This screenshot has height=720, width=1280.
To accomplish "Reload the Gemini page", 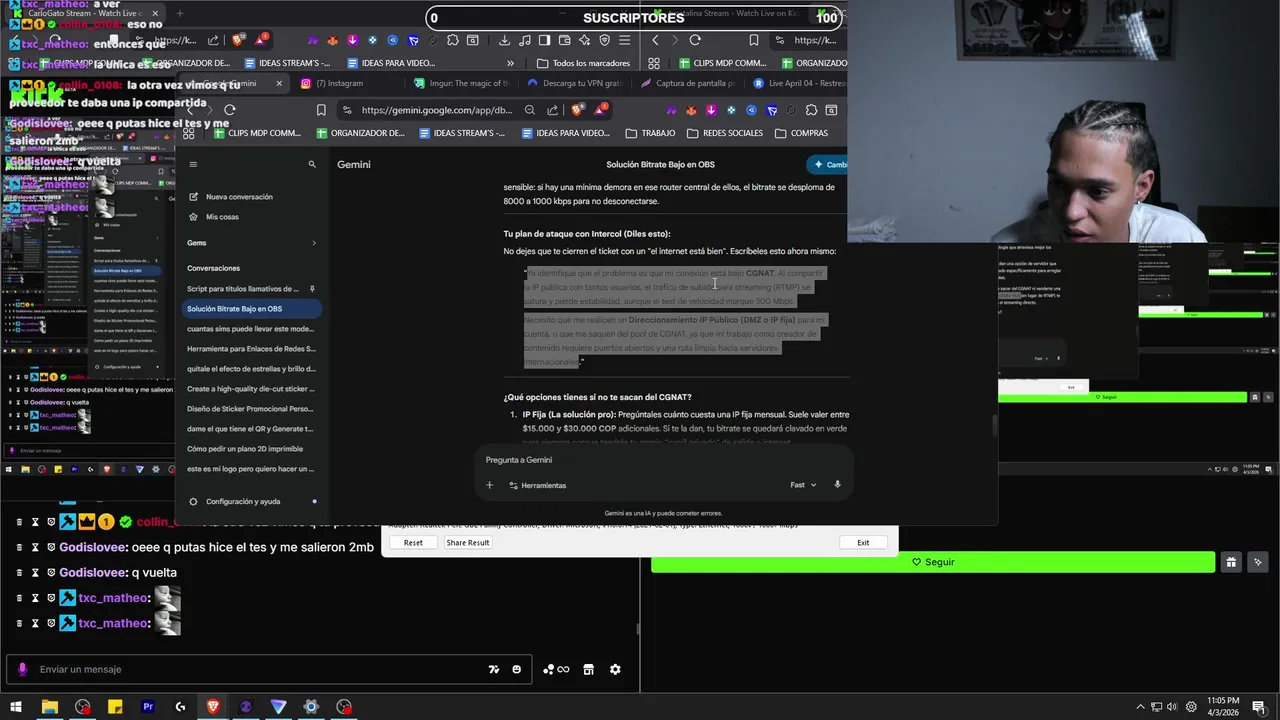I will point(230,110).
